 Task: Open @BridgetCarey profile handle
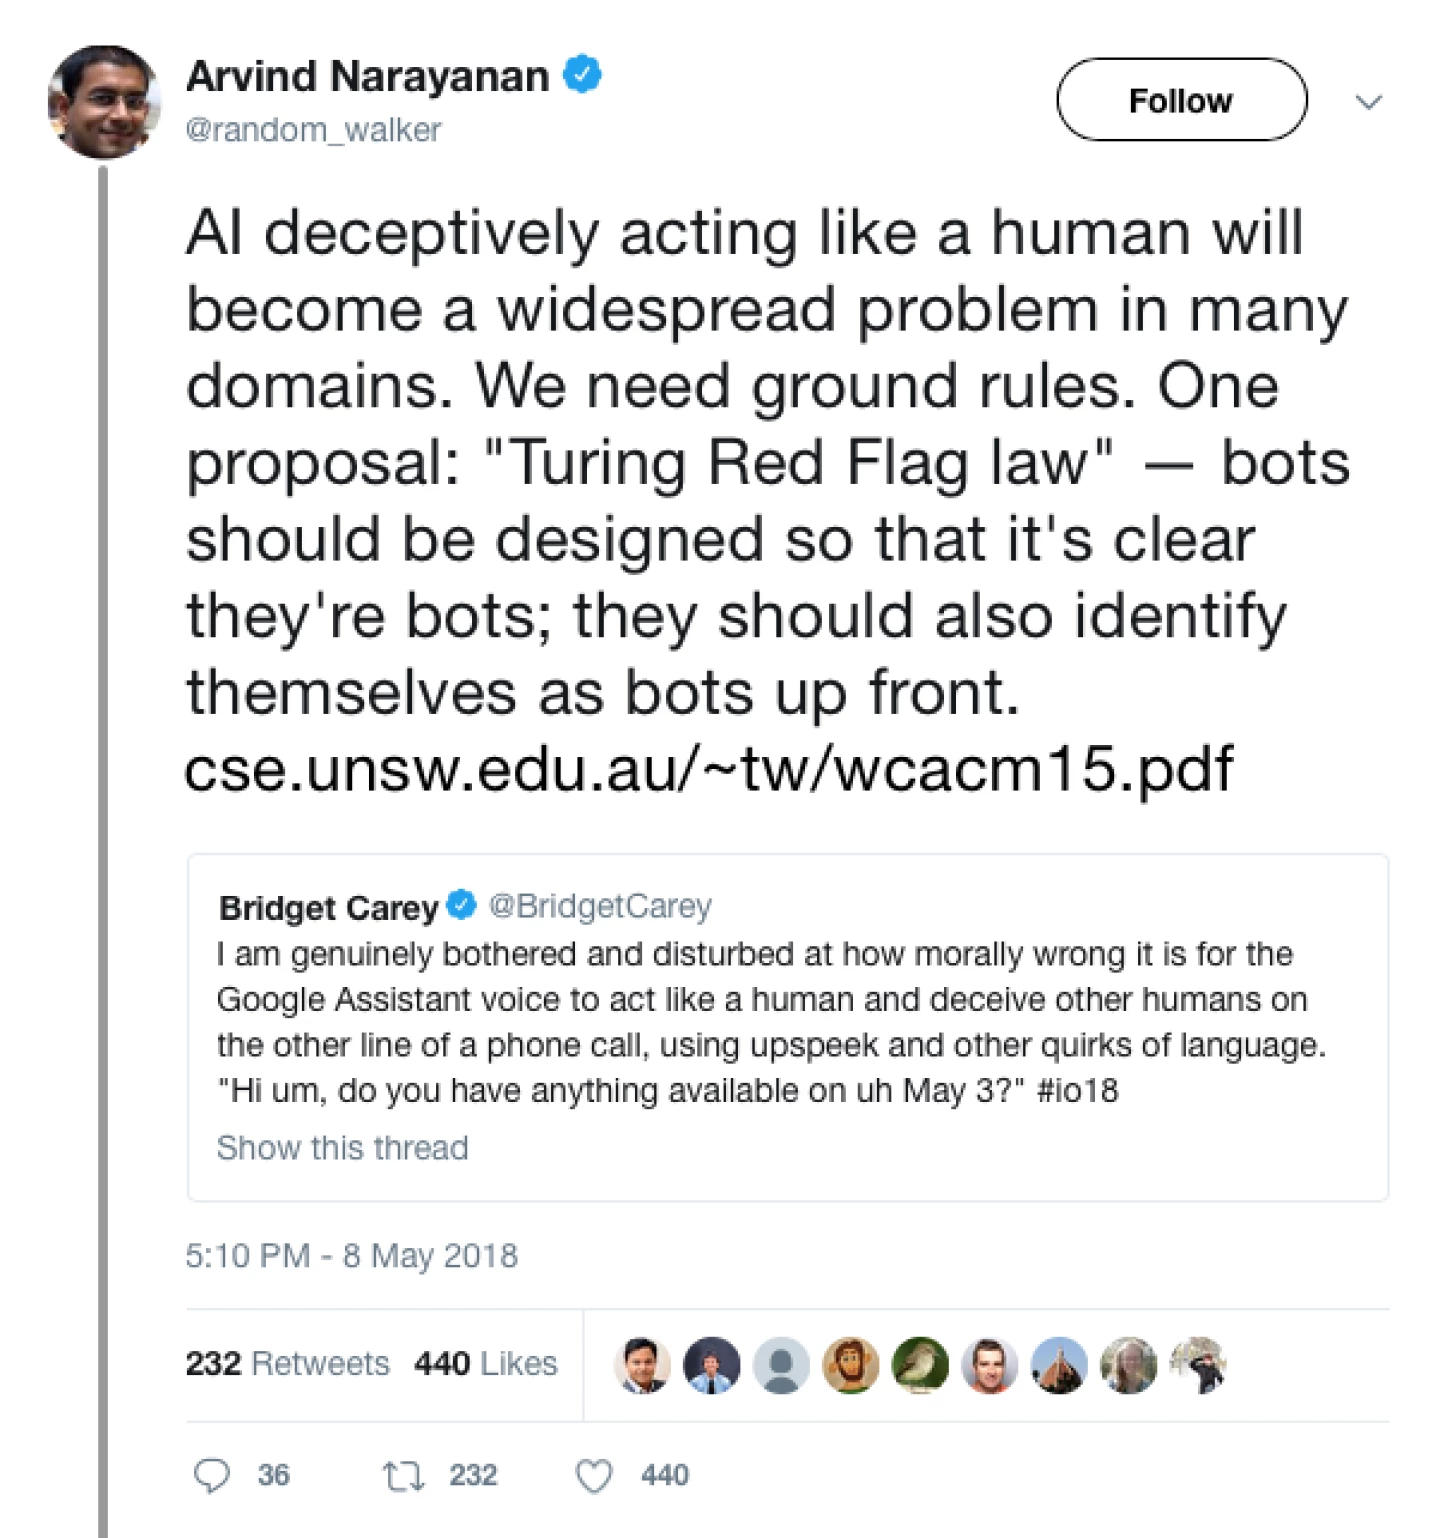coord(600,905)
